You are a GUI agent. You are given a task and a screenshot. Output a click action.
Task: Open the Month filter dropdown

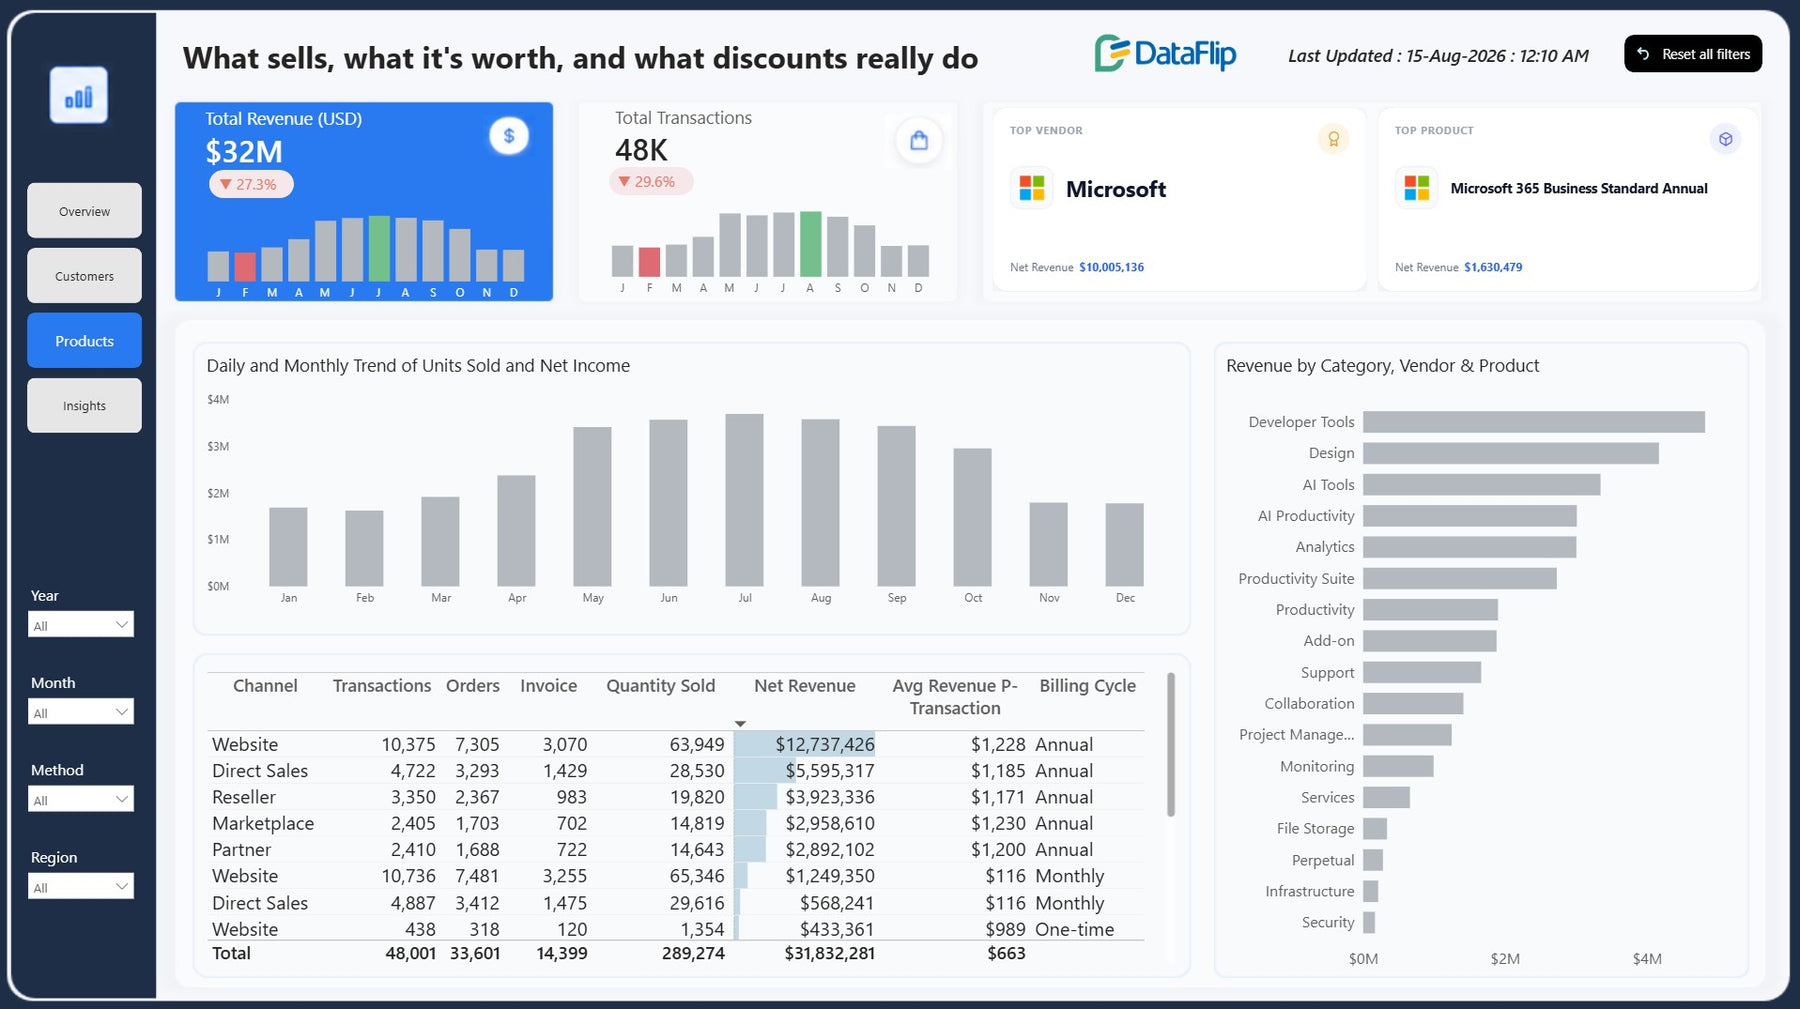[x=81, y=712]
